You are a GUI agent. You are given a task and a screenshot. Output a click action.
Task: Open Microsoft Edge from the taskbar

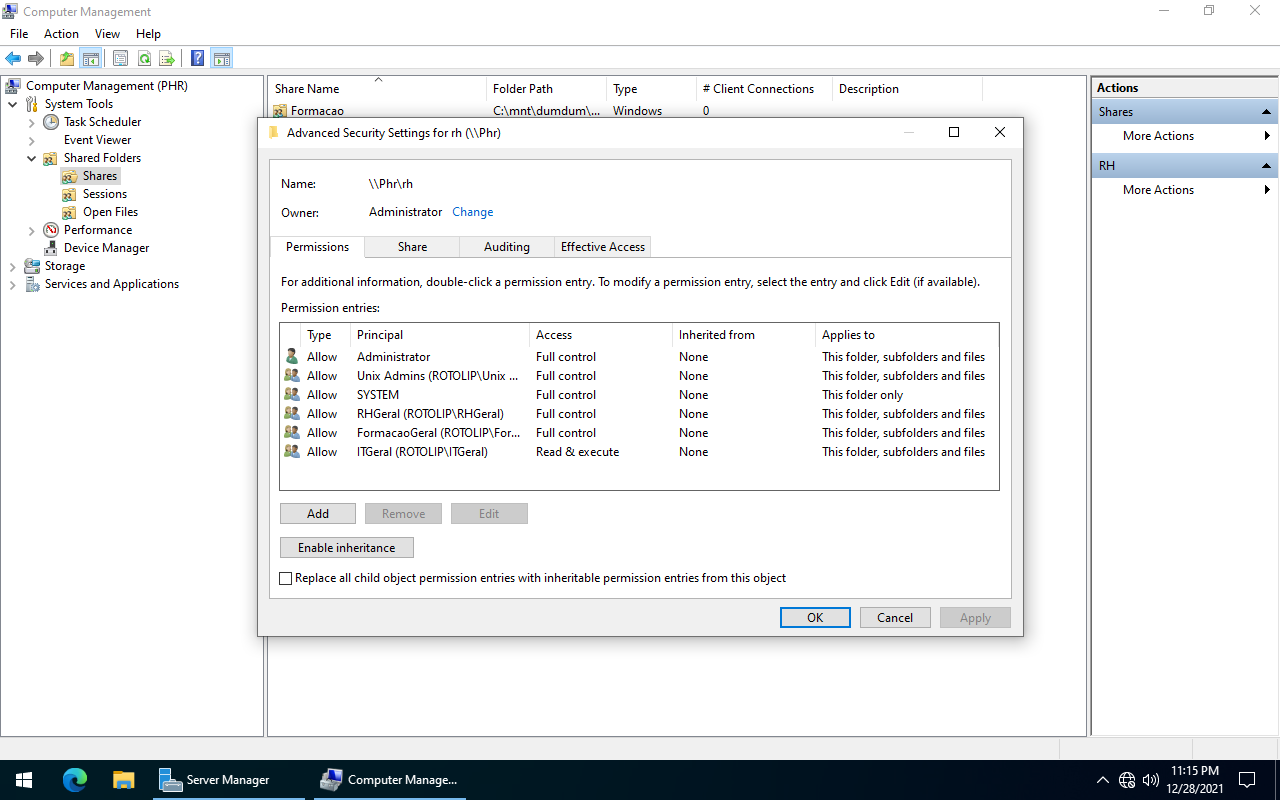click(75, 780)
